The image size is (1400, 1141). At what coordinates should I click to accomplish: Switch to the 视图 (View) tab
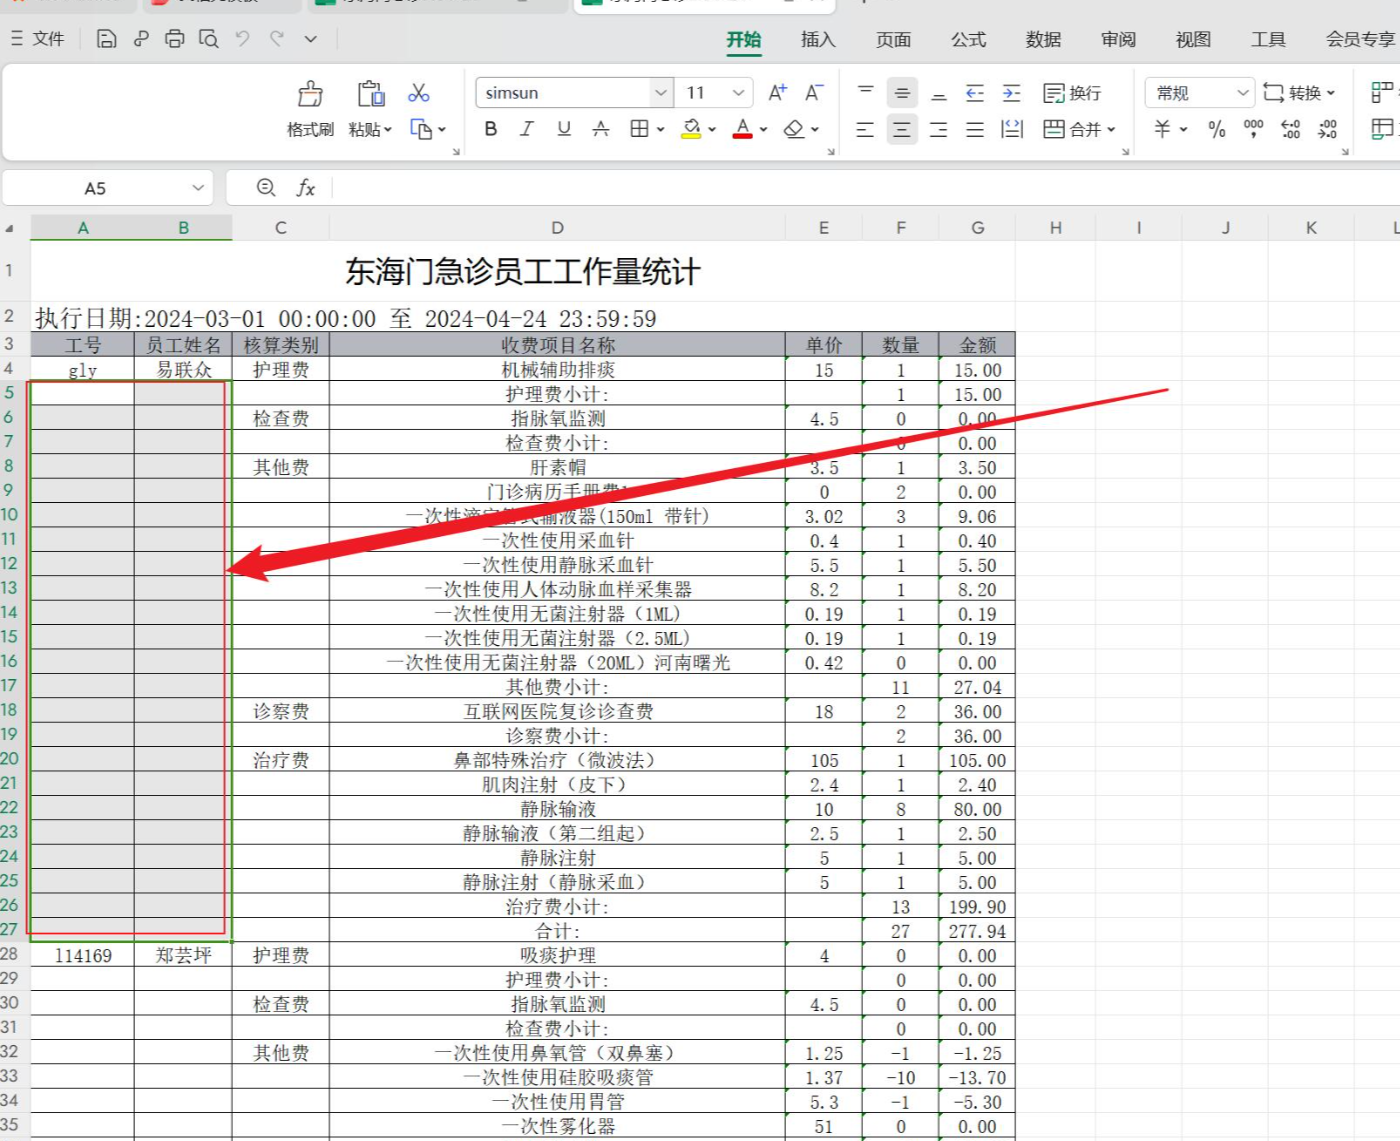1193,39
